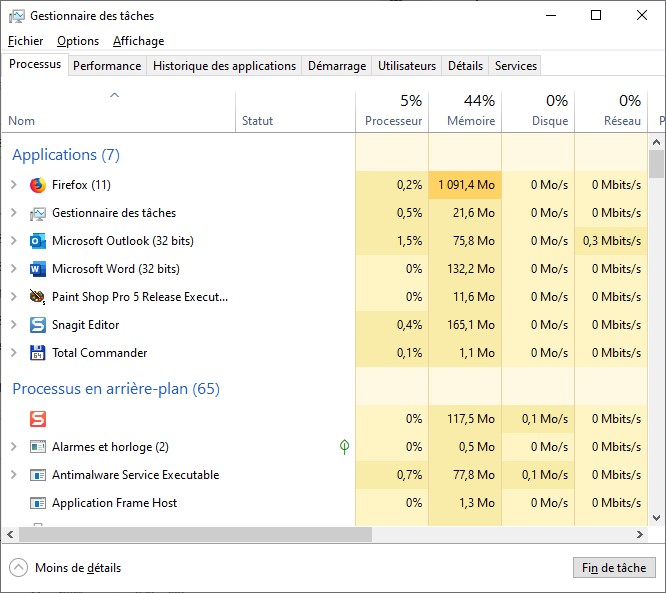Screen dimensions: 666x593
Task: Expand the Alarmes et horloge entry
Action: 13,447
